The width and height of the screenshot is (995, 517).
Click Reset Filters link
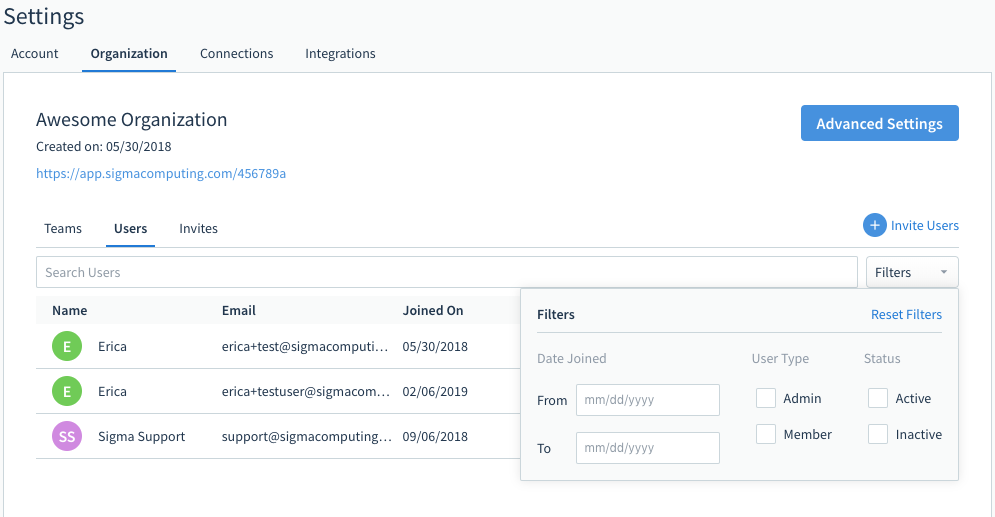[x=906, y=315]
